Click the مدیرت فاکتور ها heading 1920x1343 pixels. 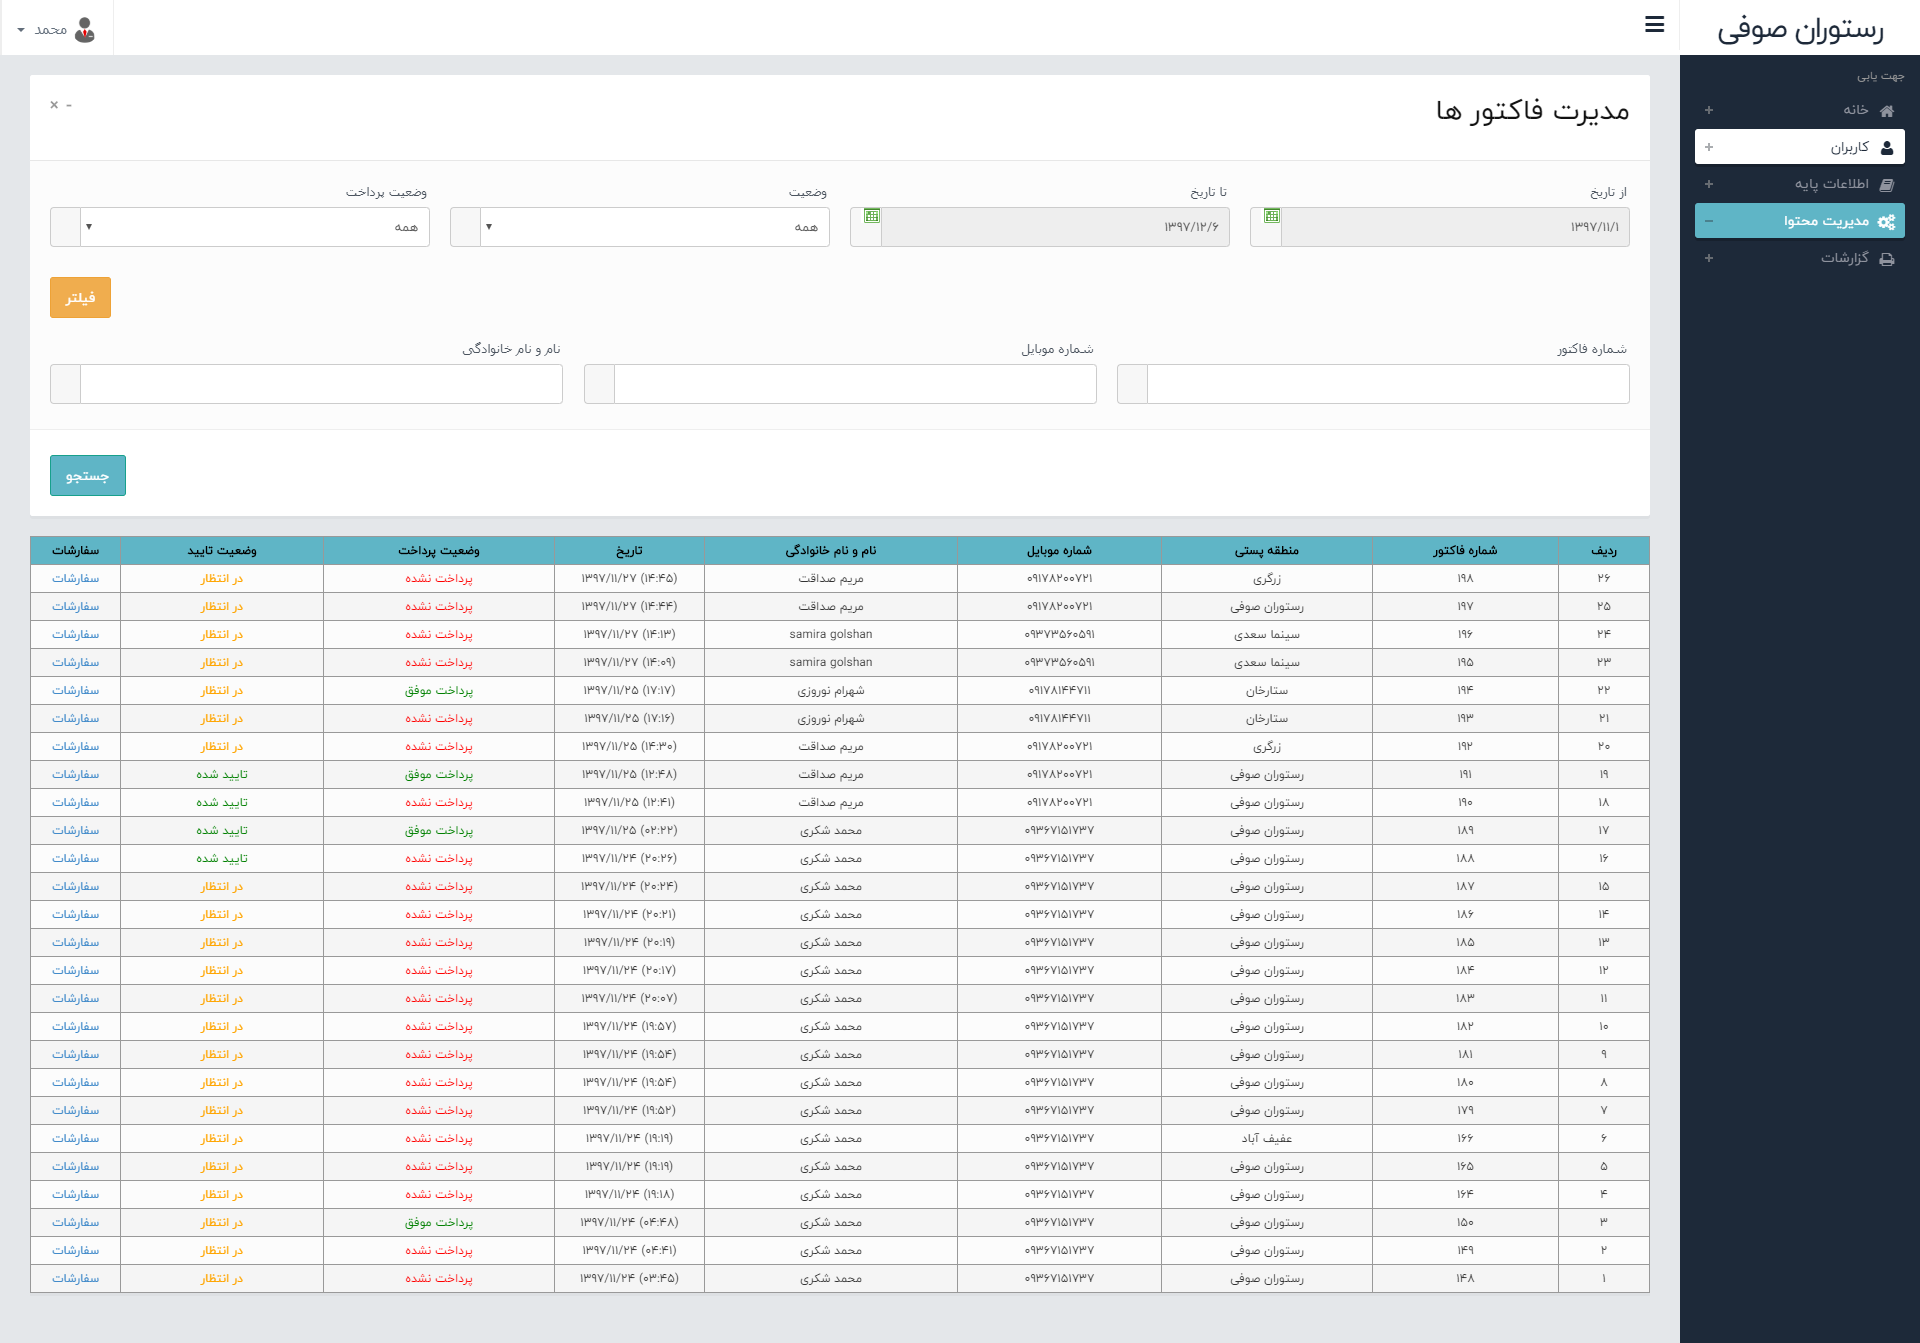click(1532, 110)
